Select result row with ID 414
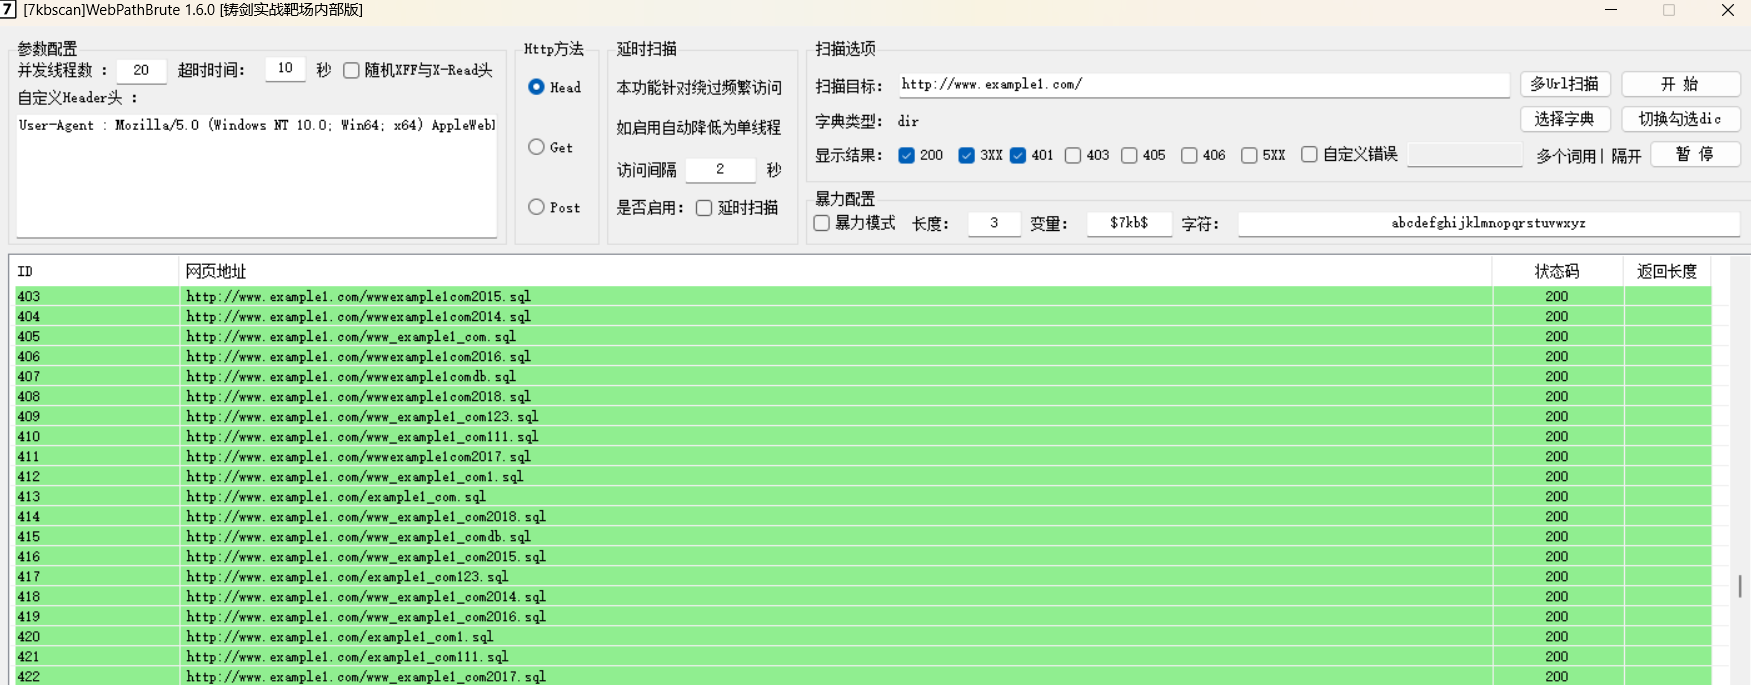1751x685 pixels. pos(863,517)
